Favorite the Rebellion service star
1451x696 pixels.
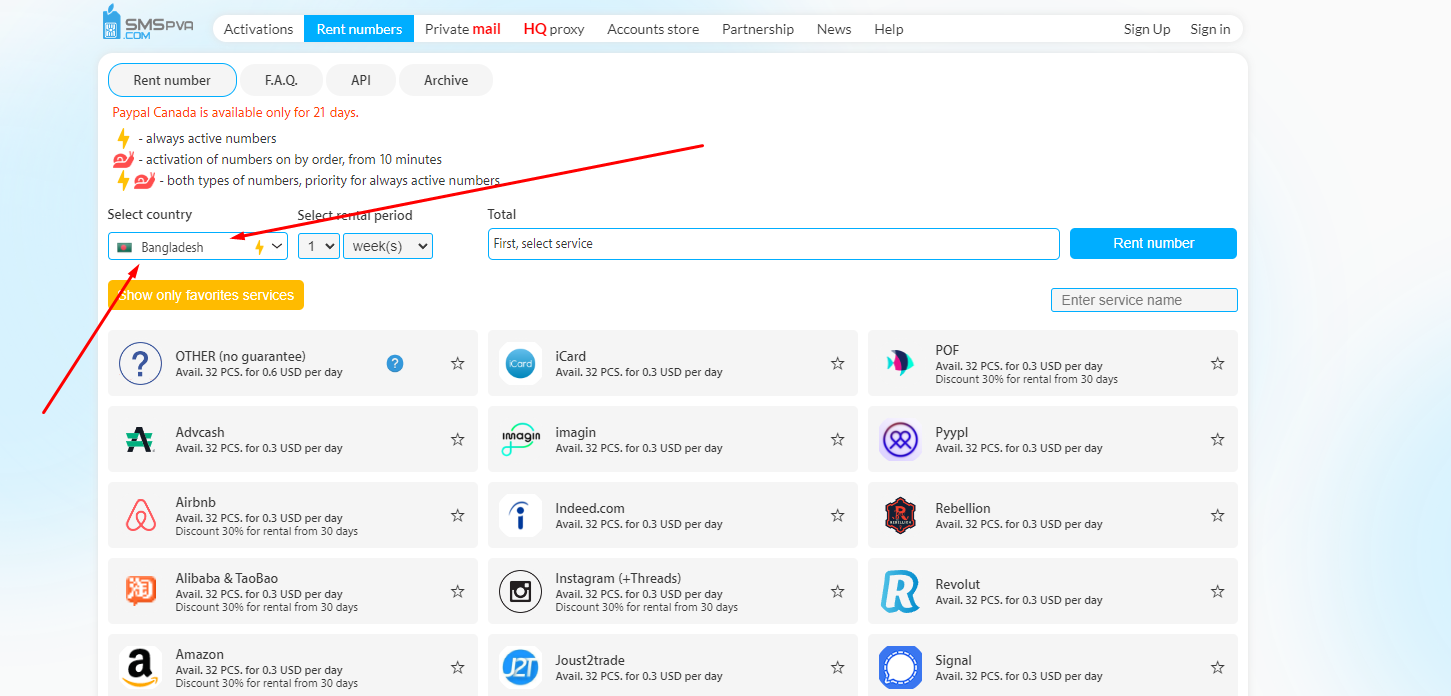pyautogui.click(x=1217, y=515)
